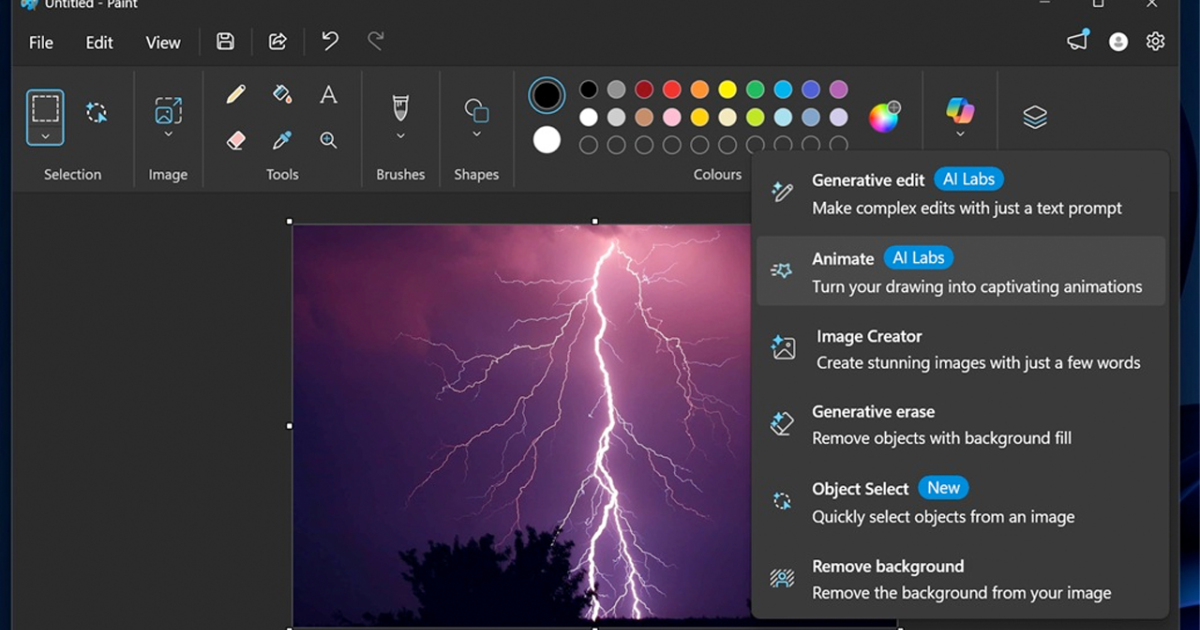Select the Eraser tool
This screenshot has width=1200, height=630.
[x=236, y=140]
